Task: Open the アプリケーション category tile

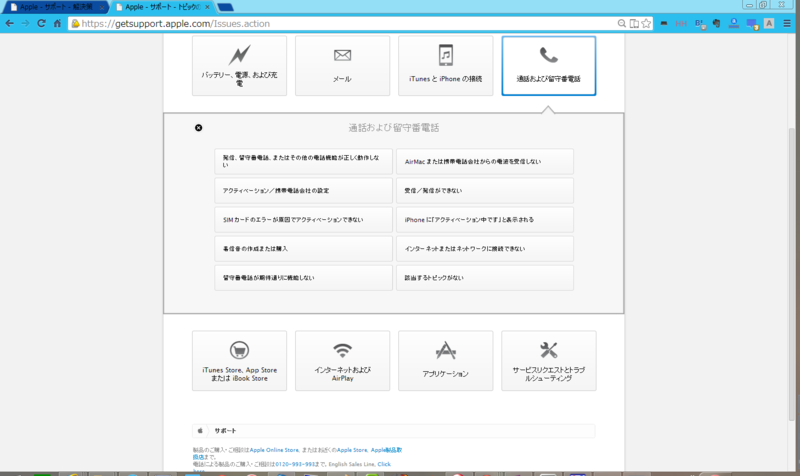Action: 445,361
